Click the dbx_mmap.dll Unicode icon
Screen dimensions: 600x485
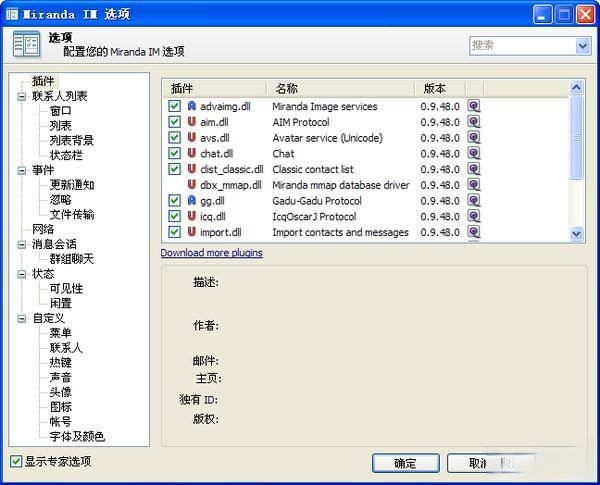[192, 185]
